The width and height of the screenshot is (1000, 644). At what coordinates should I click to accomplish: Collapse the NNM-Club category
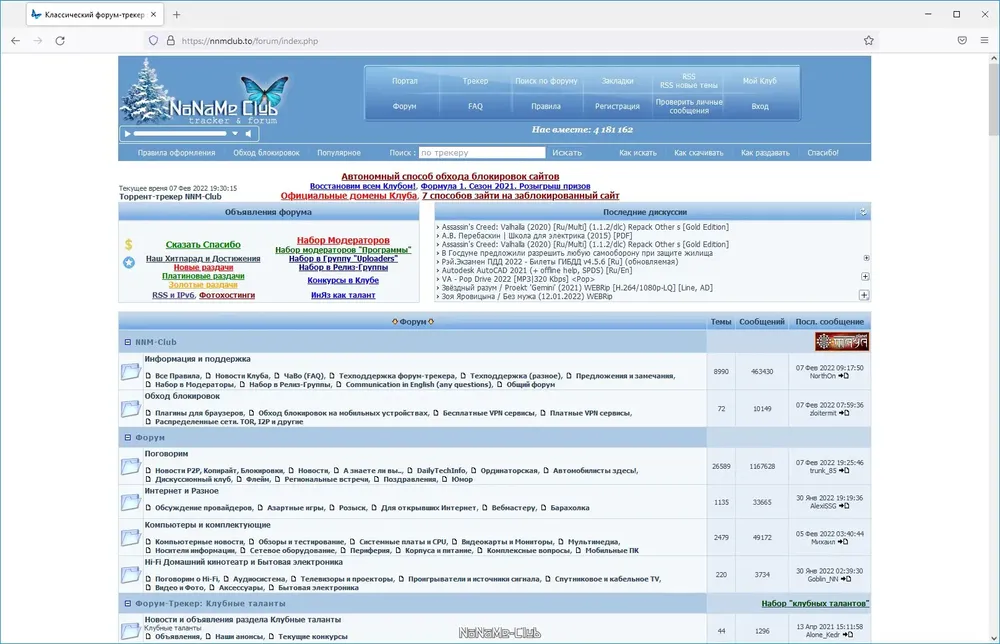pyautogui.click(x=128, y=342)
